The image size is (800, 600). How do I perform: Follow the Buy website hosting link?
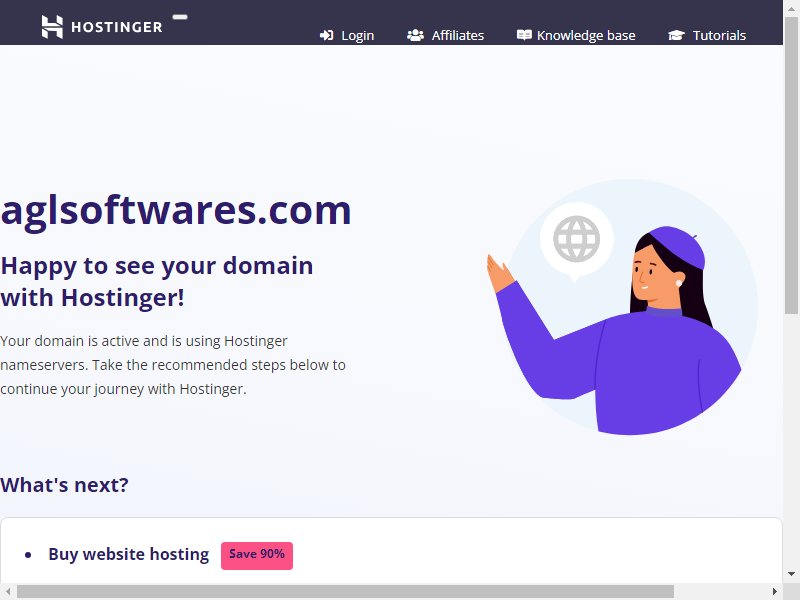(129, 554)
